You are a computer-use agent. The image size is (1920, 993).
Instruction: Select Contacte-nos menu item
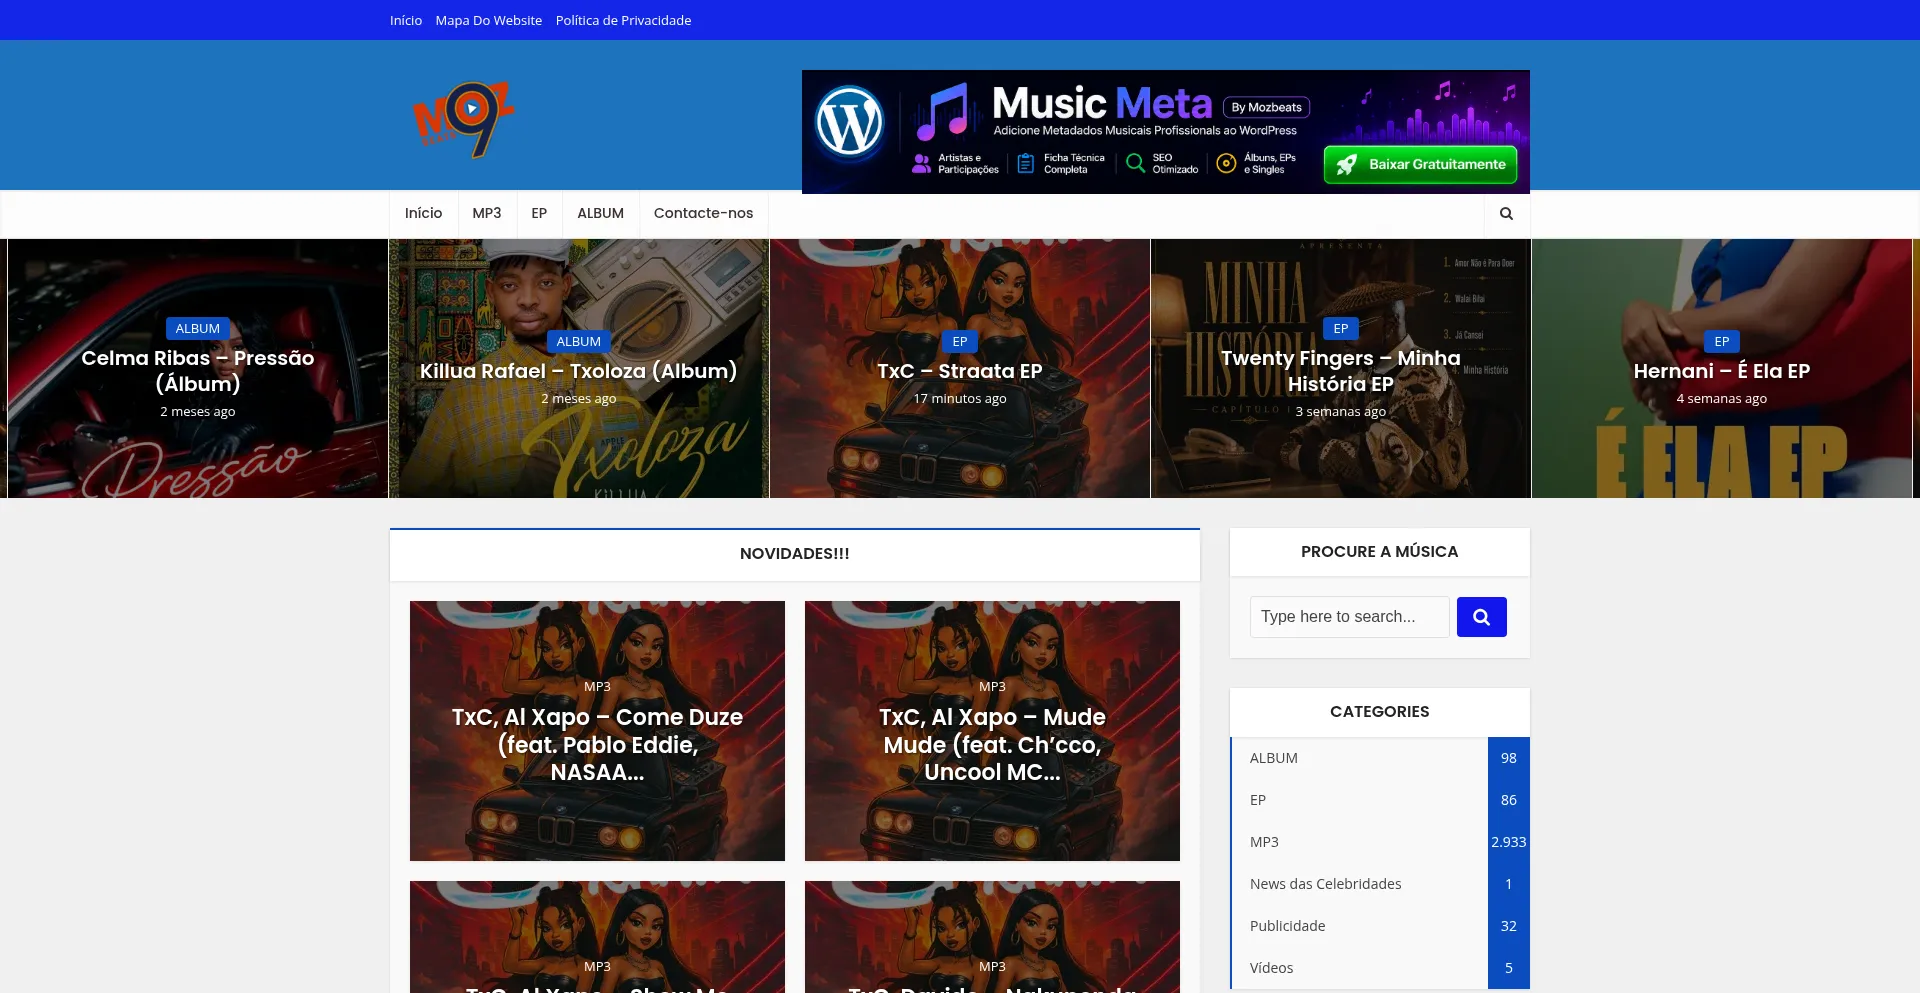tap(703, 213)
